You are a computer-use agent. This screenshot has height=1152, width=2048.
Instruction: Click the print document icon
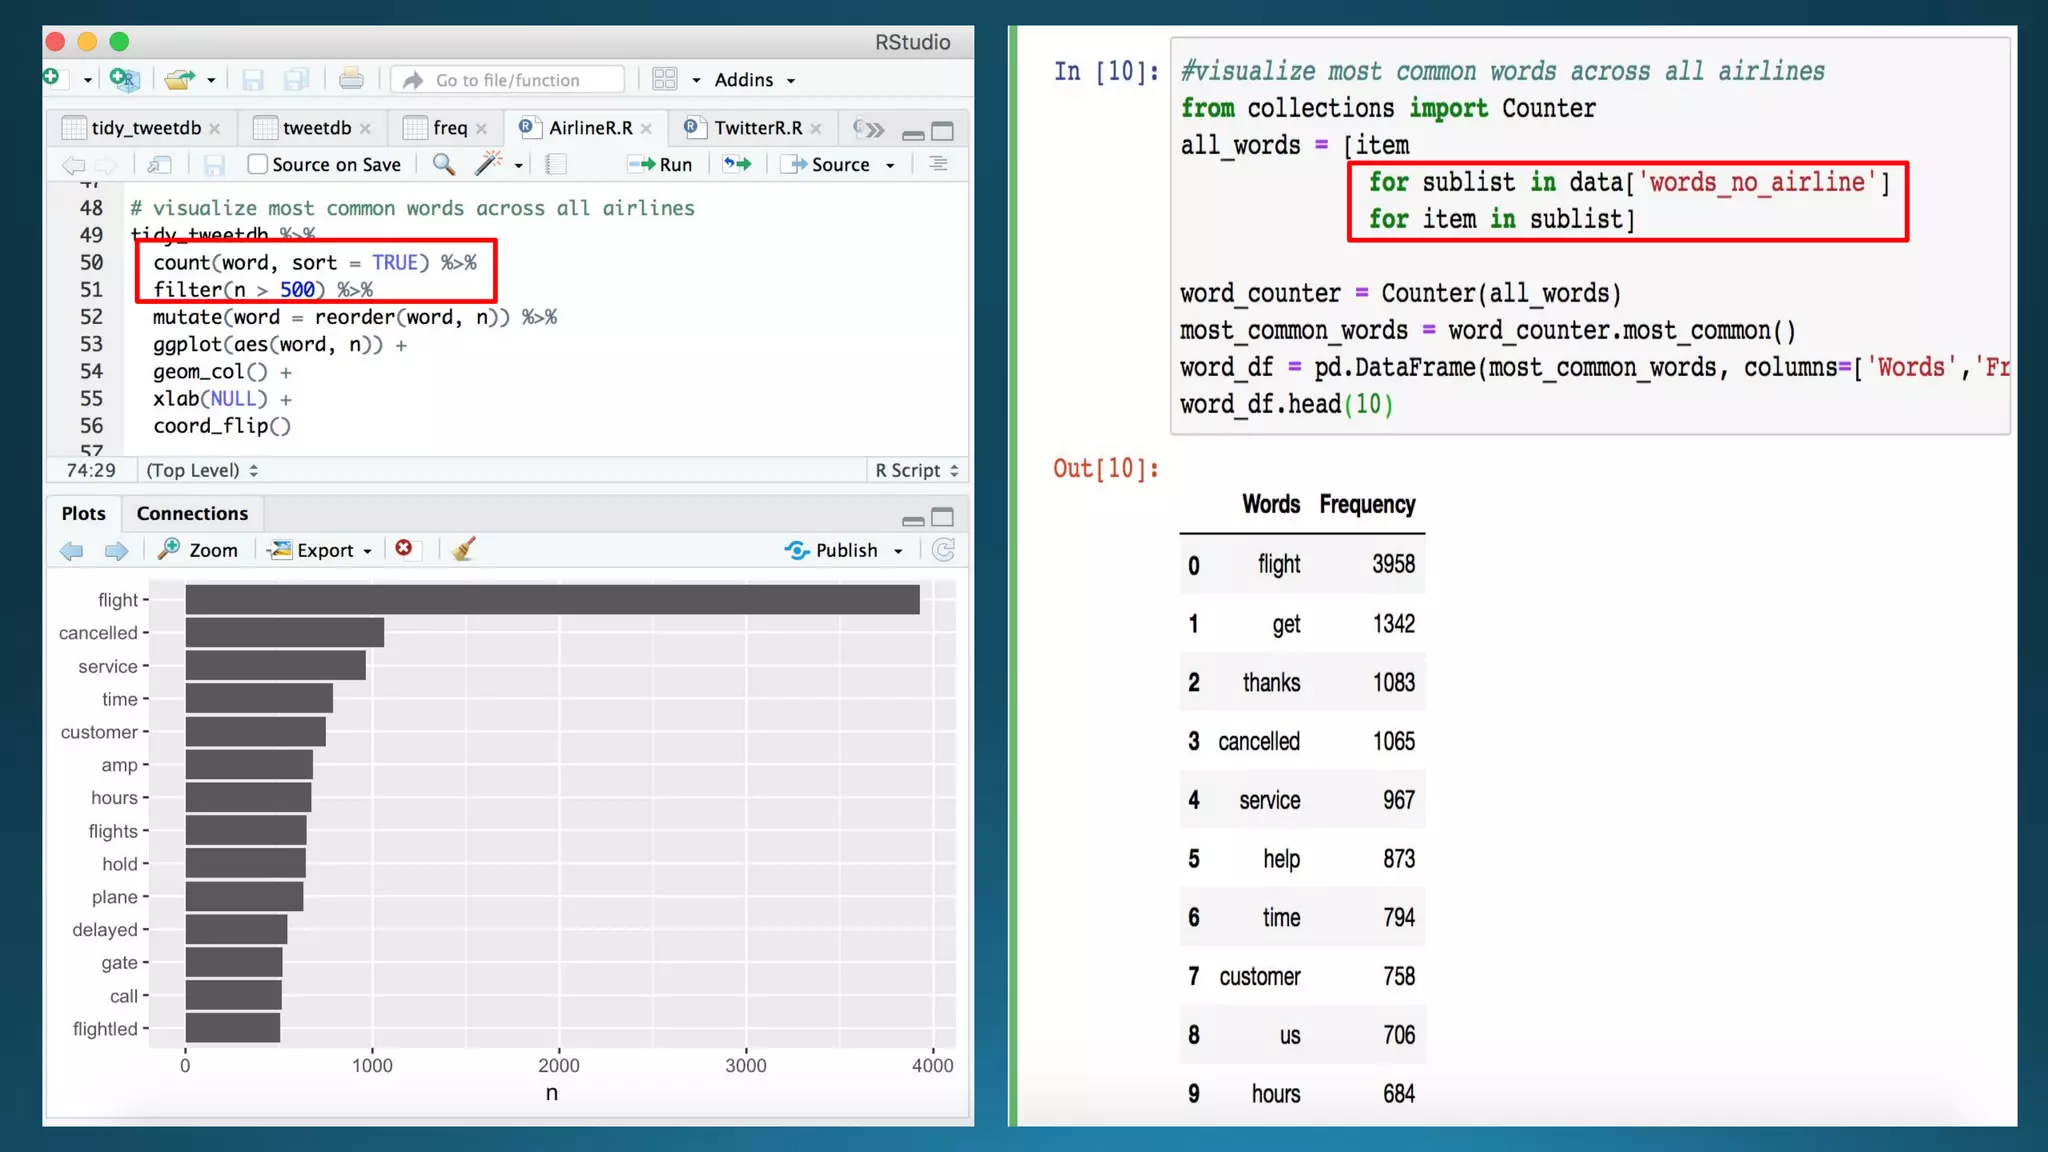(351, 79)
